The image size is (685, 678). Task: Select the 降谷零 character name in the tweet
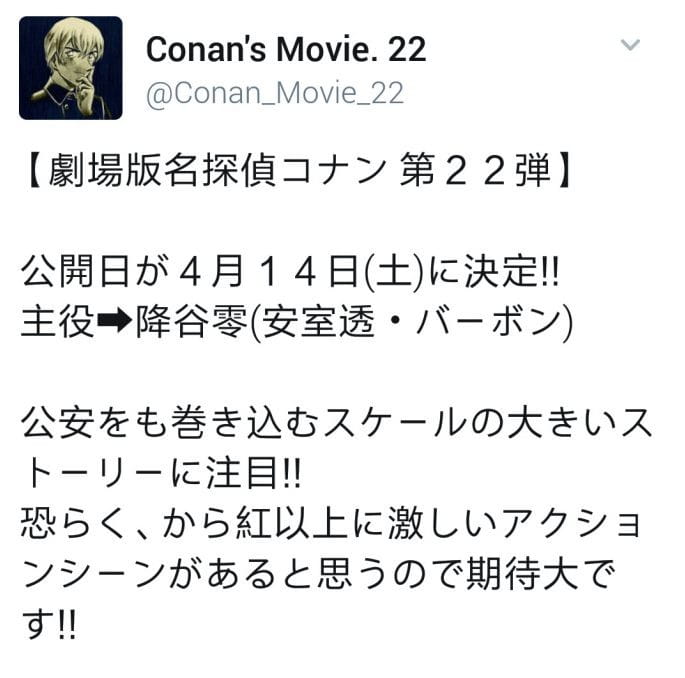(192, 321)
